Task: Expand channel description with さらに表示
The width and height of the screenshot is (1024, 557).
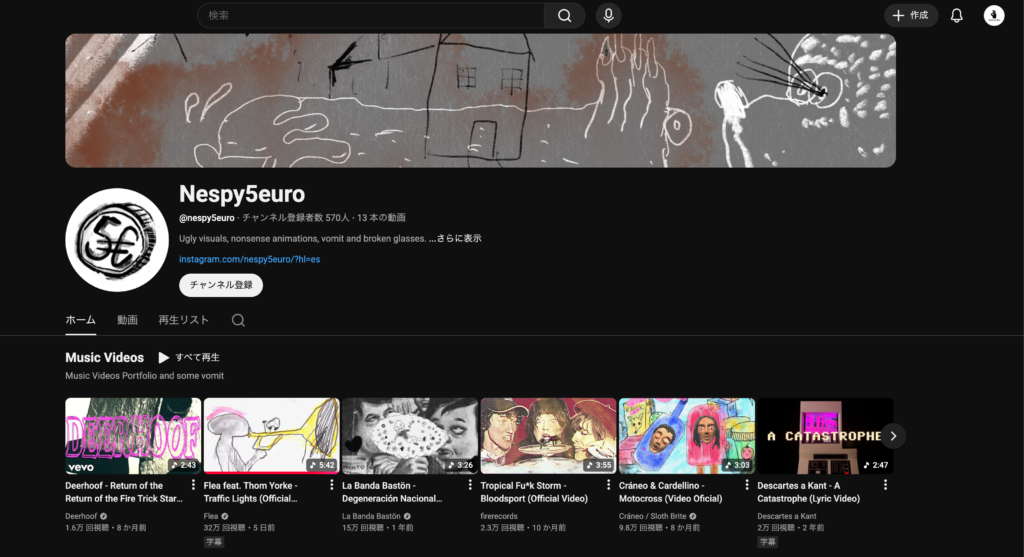Action: tap(459, 238)
